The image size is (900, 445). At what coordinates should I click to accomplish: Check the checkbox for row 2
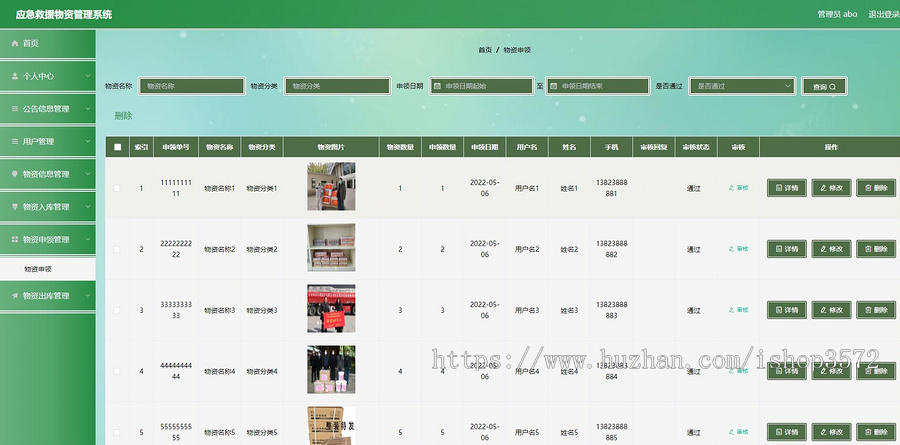117,249
